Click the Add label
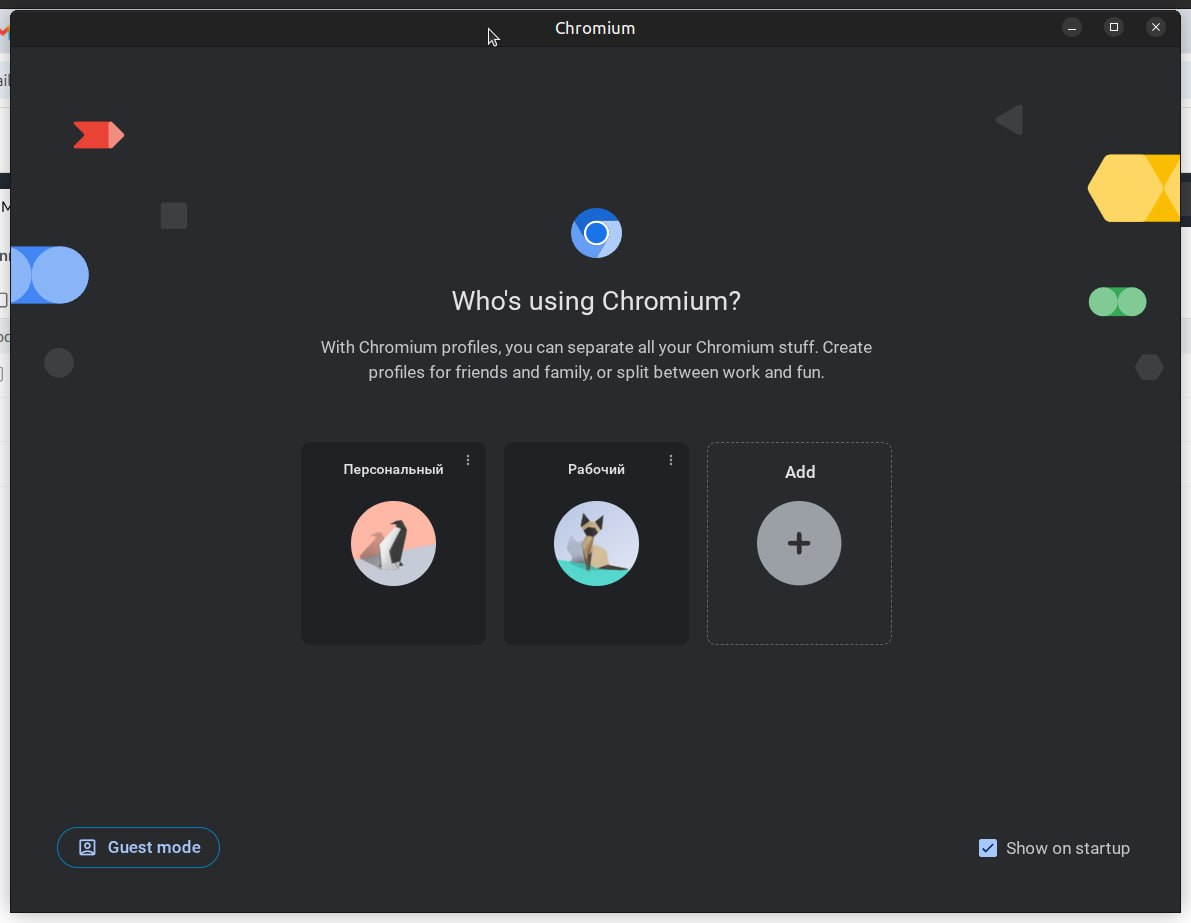1191x923 pixels. (x=800, y=472)
